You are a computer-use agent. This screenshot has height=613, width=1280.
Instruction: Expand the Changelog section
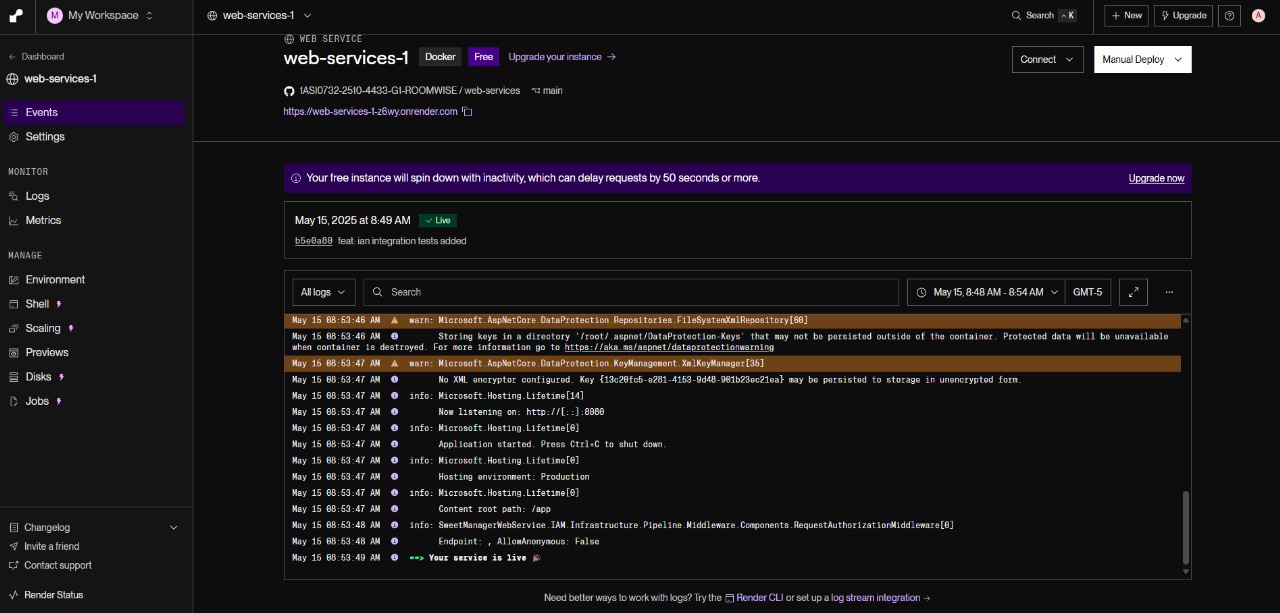coord(93,527)
